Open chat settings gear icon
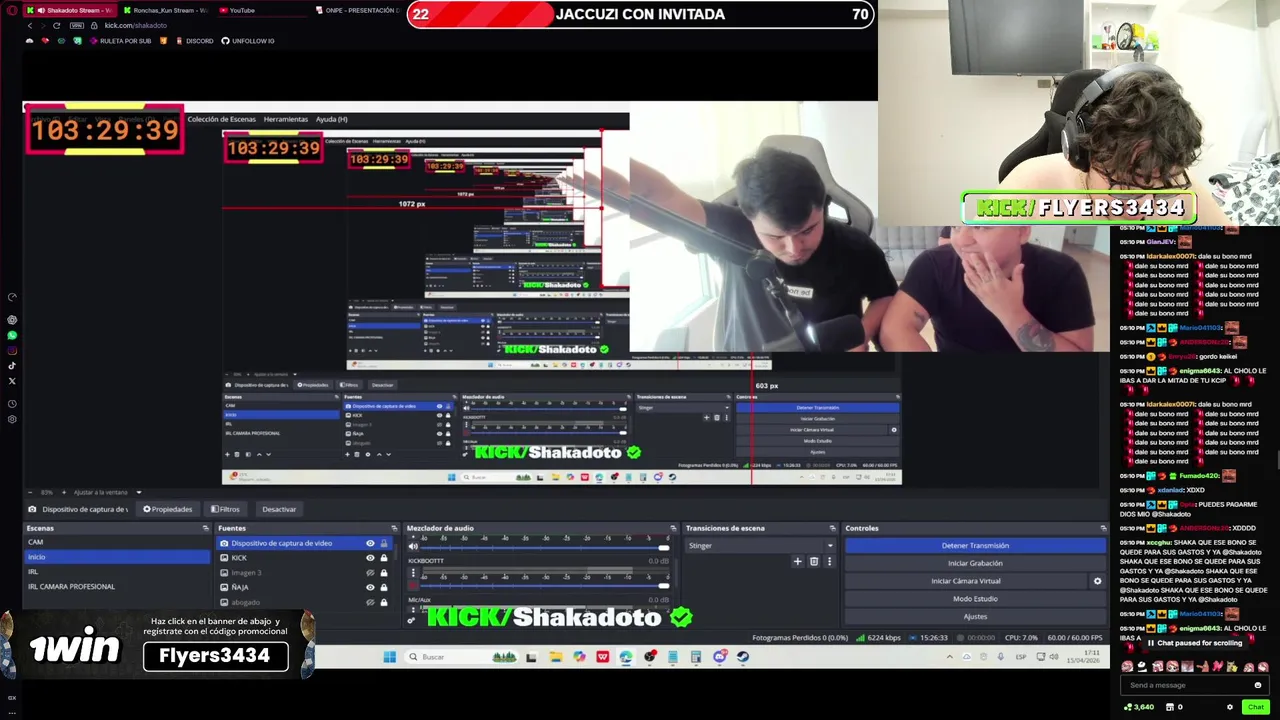The width and height of the screenshot is (1280, 720). click(1230, 707)
